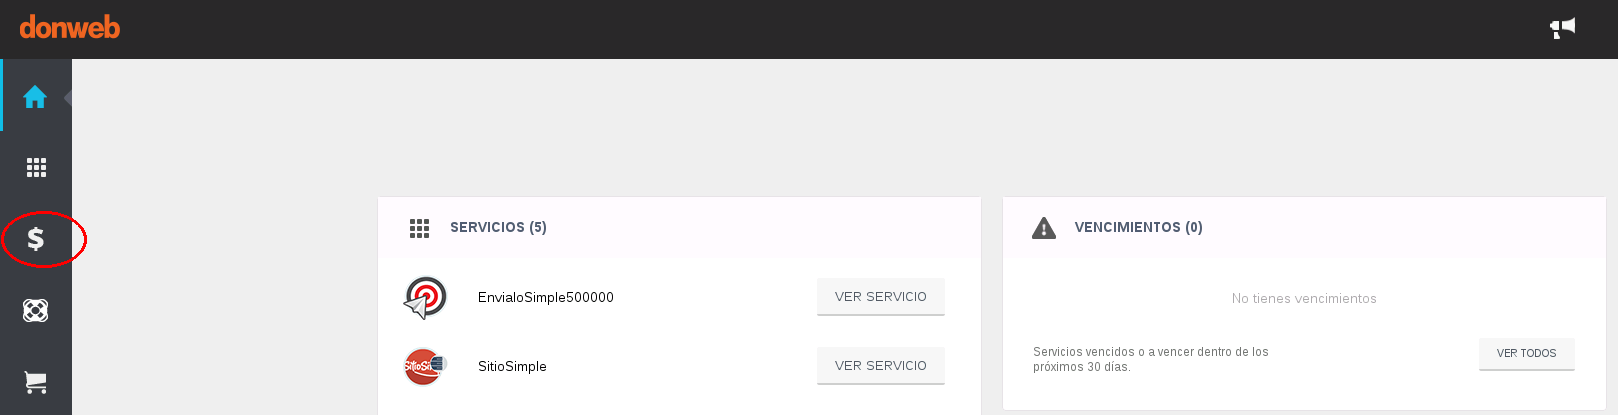Screen dimensions: 1618x415
Task: Click the EnvialoSimple target logo icon
Action: (425, 297)
